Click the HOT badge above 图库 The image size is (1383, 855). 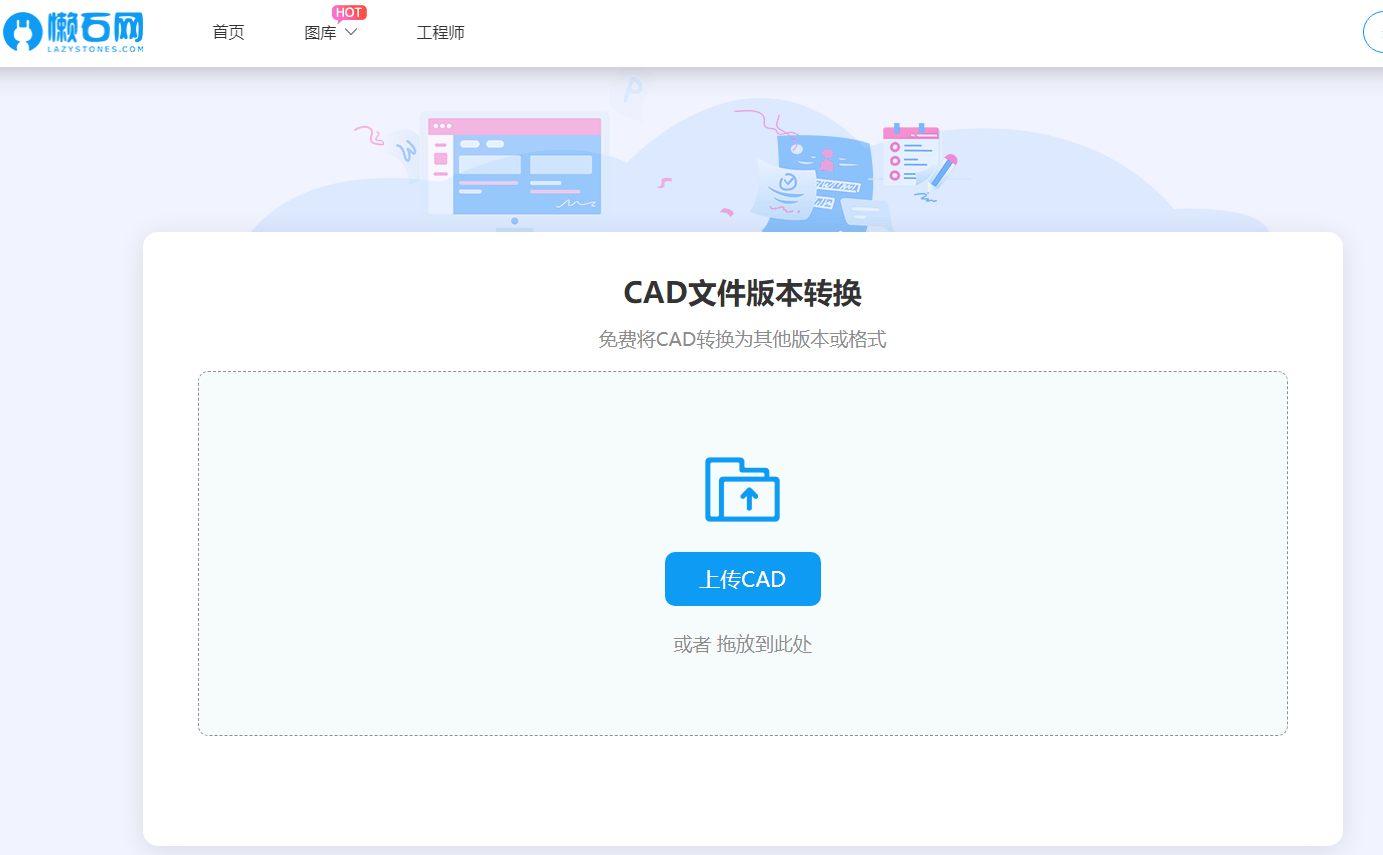tap(347, 12)
